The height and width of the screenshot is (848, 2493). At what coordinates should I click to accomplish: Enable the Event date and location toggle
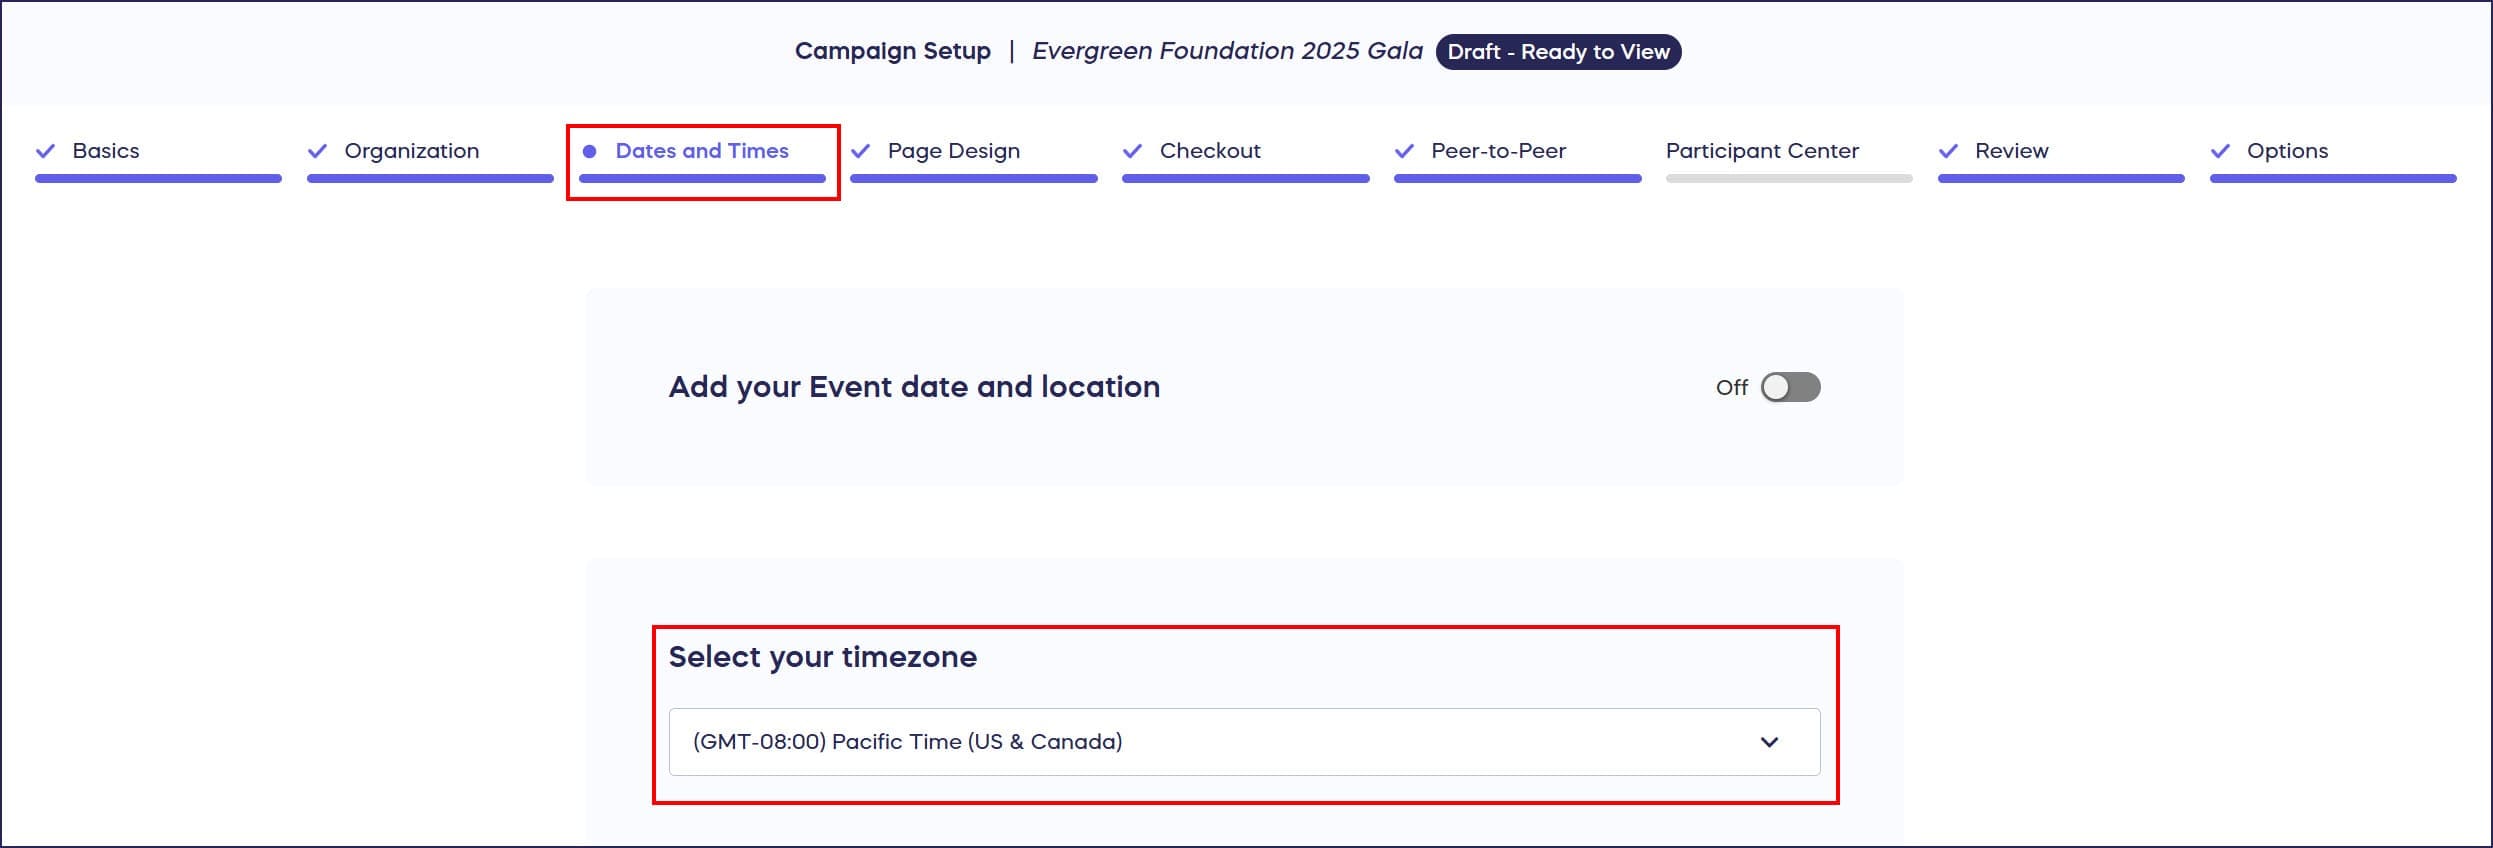pyautogui.click(x=1790, y=387)
